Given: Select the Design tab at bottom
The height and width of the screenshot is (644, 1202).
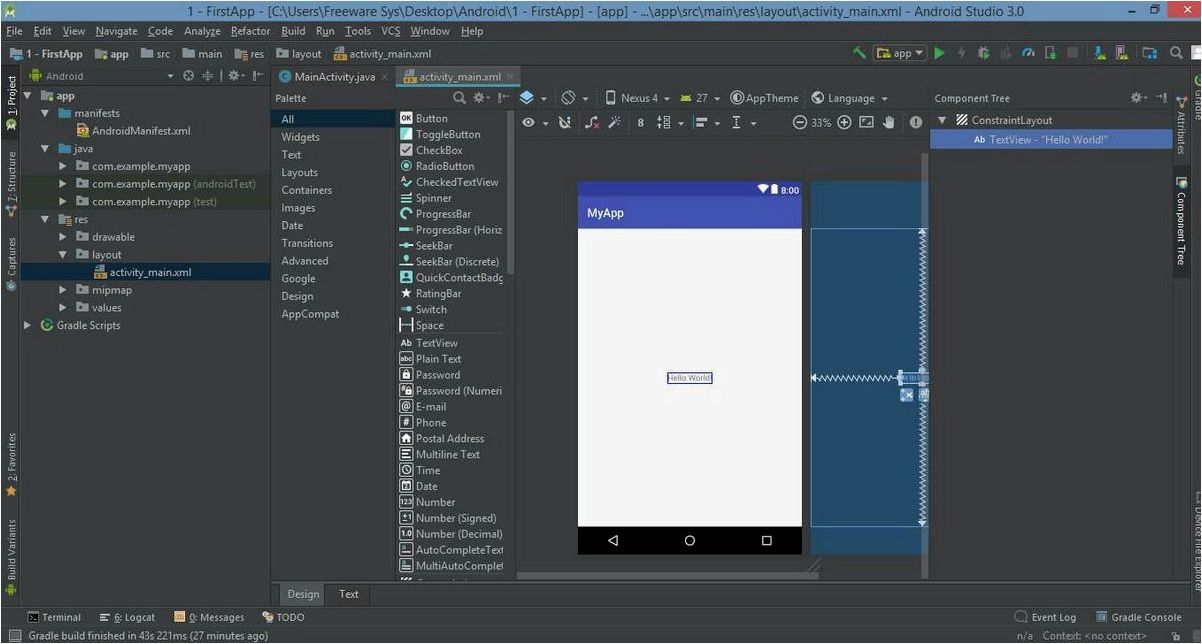Looking at the screenshot, I should coord(303,594).
